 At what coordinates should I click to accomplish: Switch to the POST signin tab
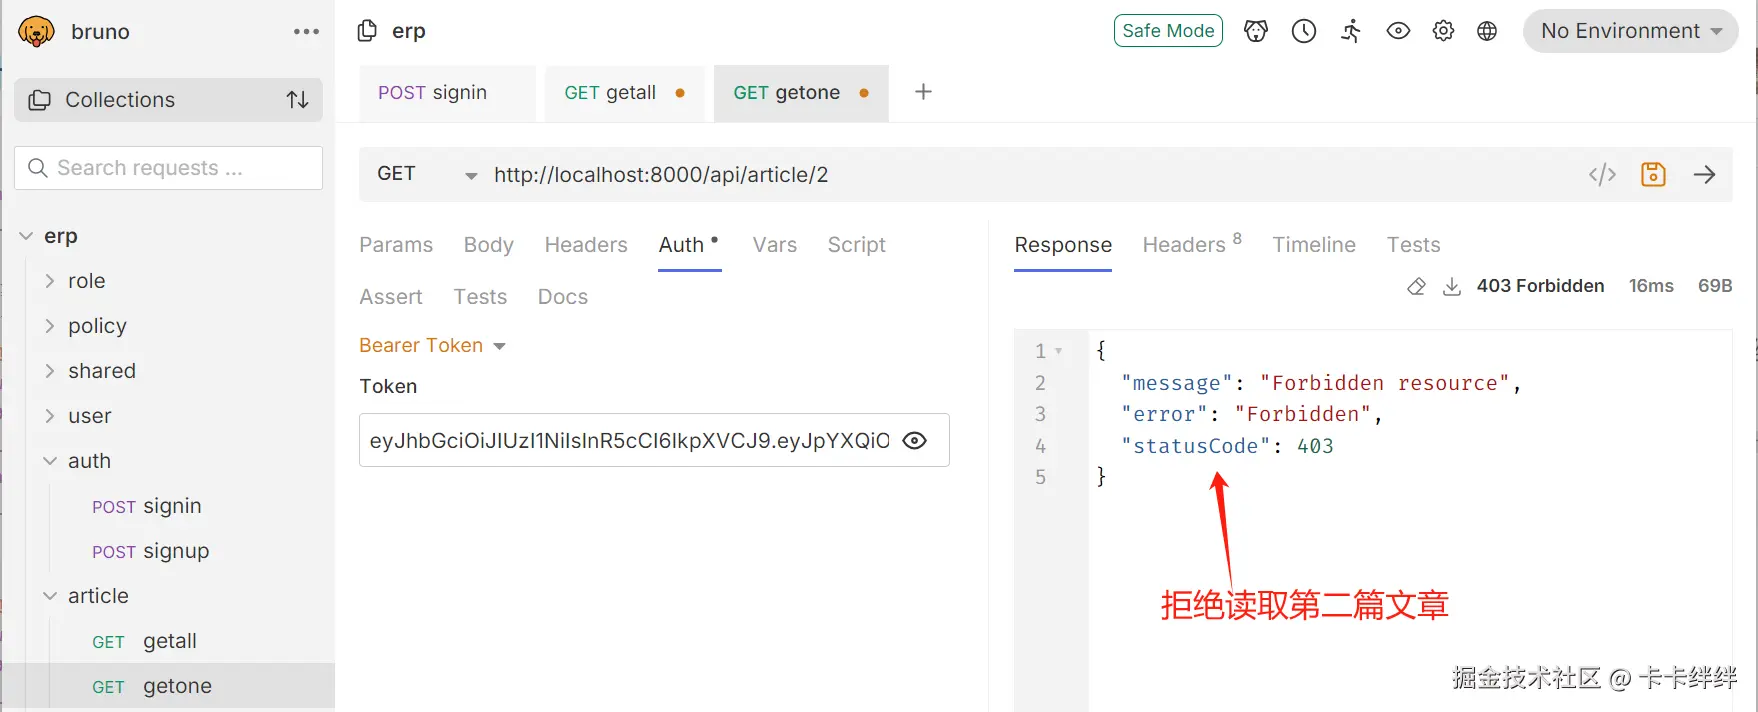pyautogui.click(x=447, y=93)
